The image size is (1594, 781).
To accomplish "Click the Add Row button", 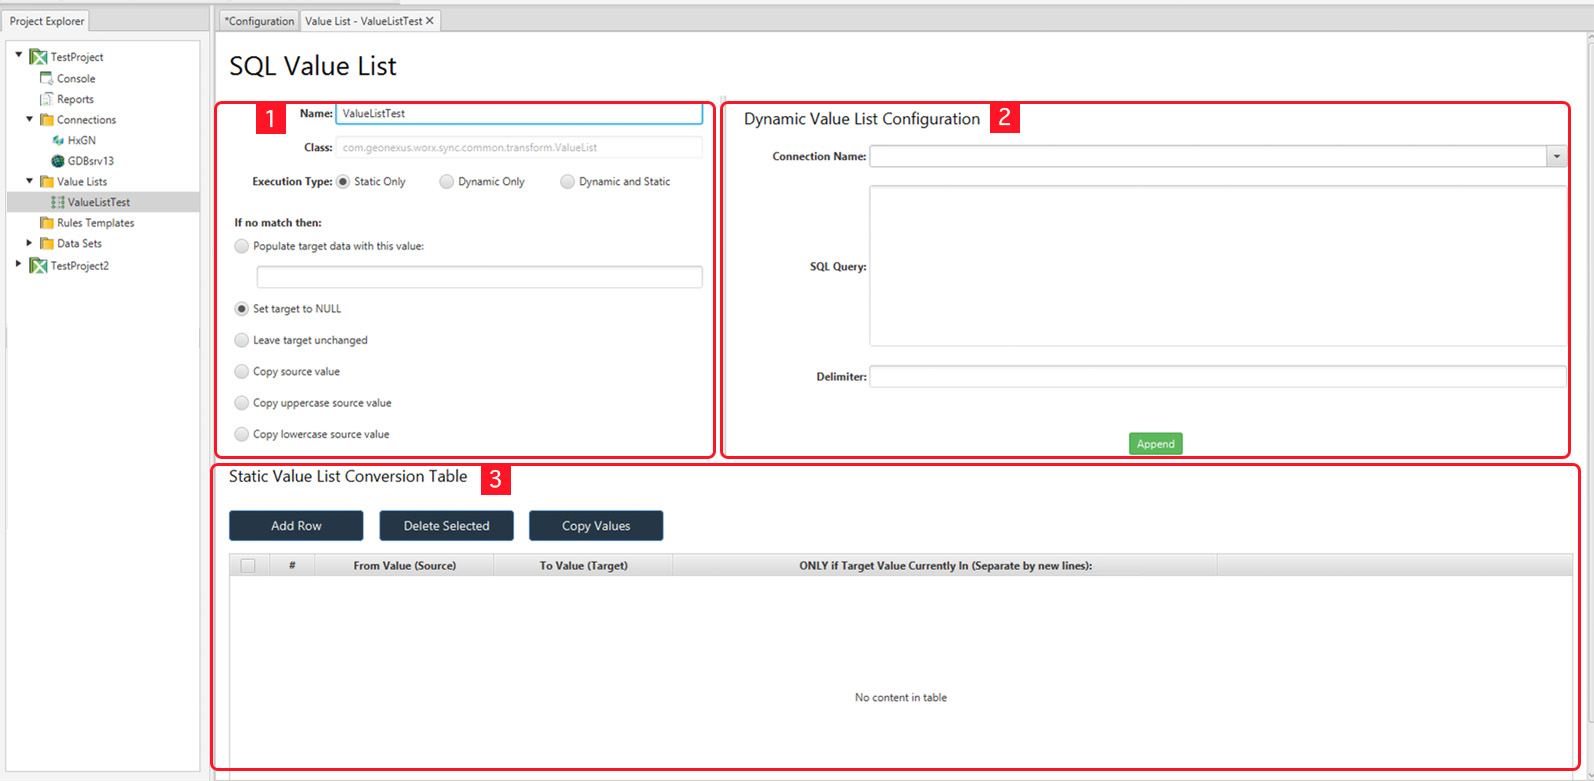I will pos(296,526).
